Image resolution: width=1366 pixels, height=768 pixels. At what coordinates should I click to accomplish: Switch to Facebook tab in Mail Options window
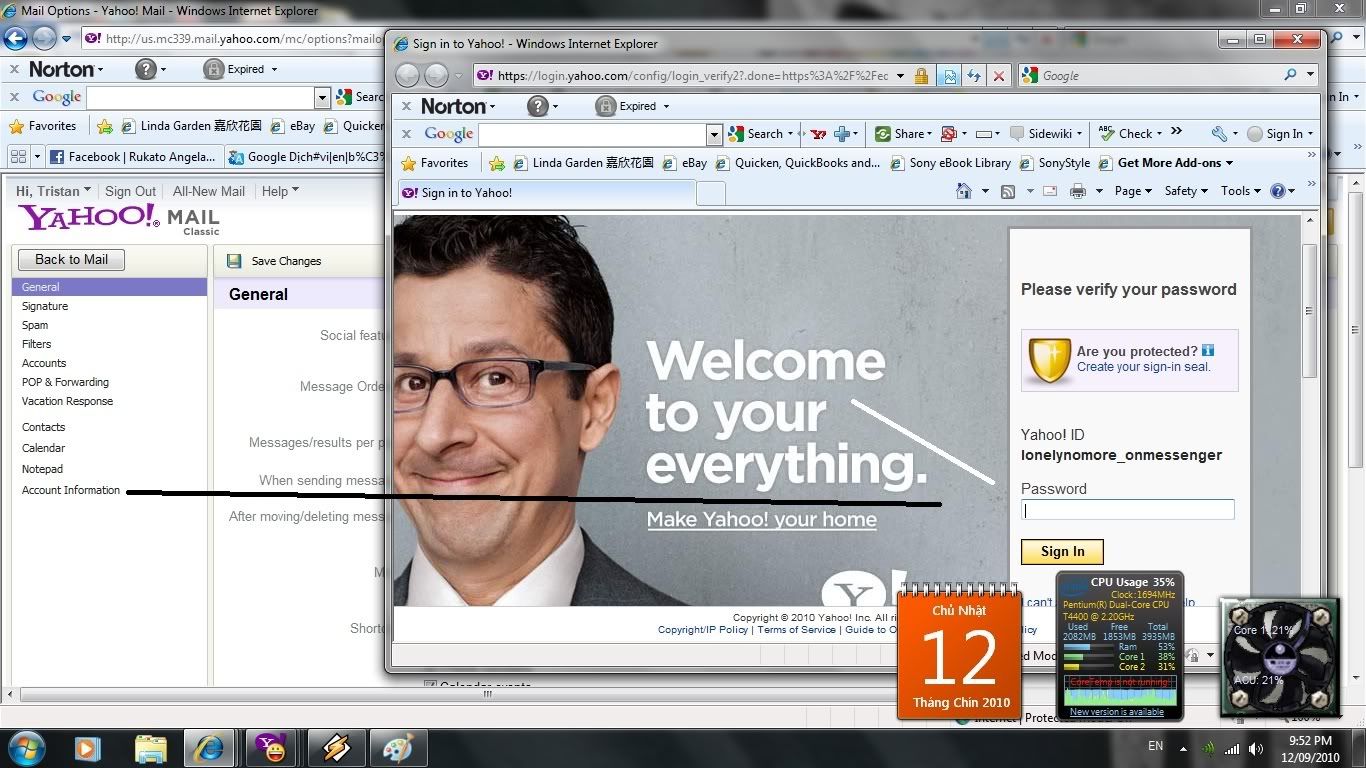click(x=134, y=157)
